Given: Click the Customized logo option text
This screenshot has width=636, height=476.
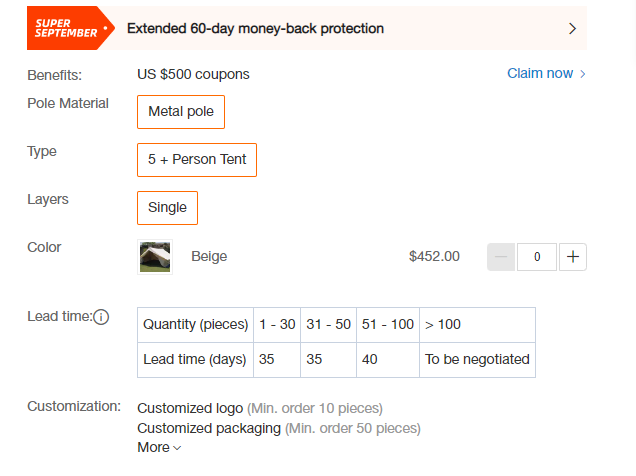Looking at the screenshot, I should 190,408.
